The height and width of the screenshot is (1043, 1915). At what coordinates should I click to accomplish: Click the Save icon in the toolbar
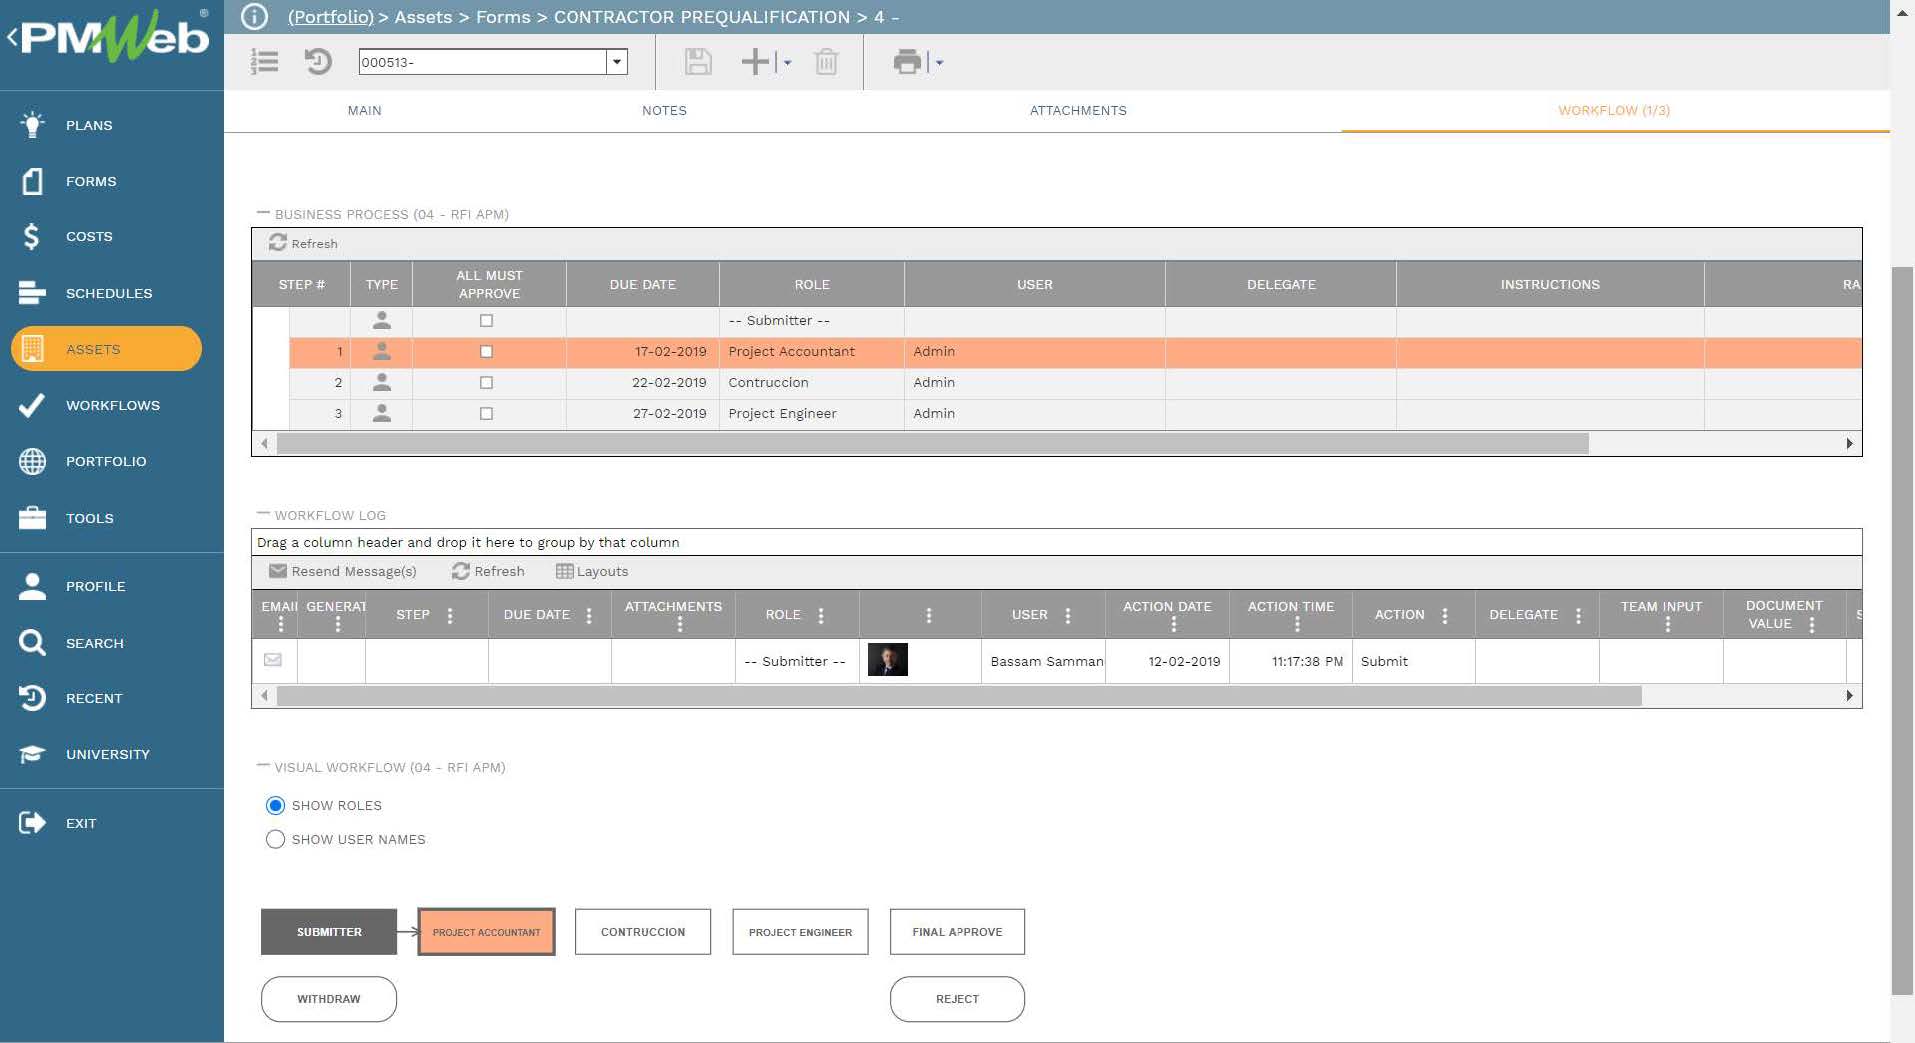(x=697, y=62)
